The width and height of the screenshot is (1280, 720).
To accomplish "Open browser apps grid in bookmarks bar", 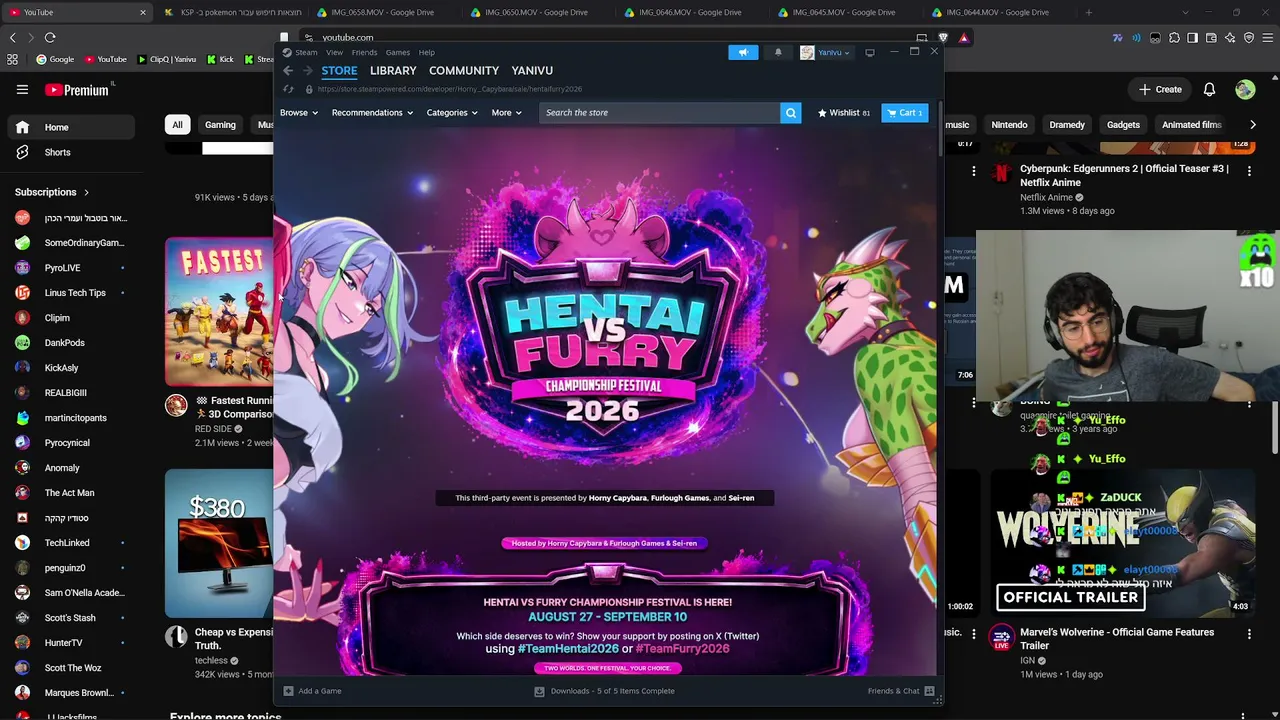I will tap(13, 59).
